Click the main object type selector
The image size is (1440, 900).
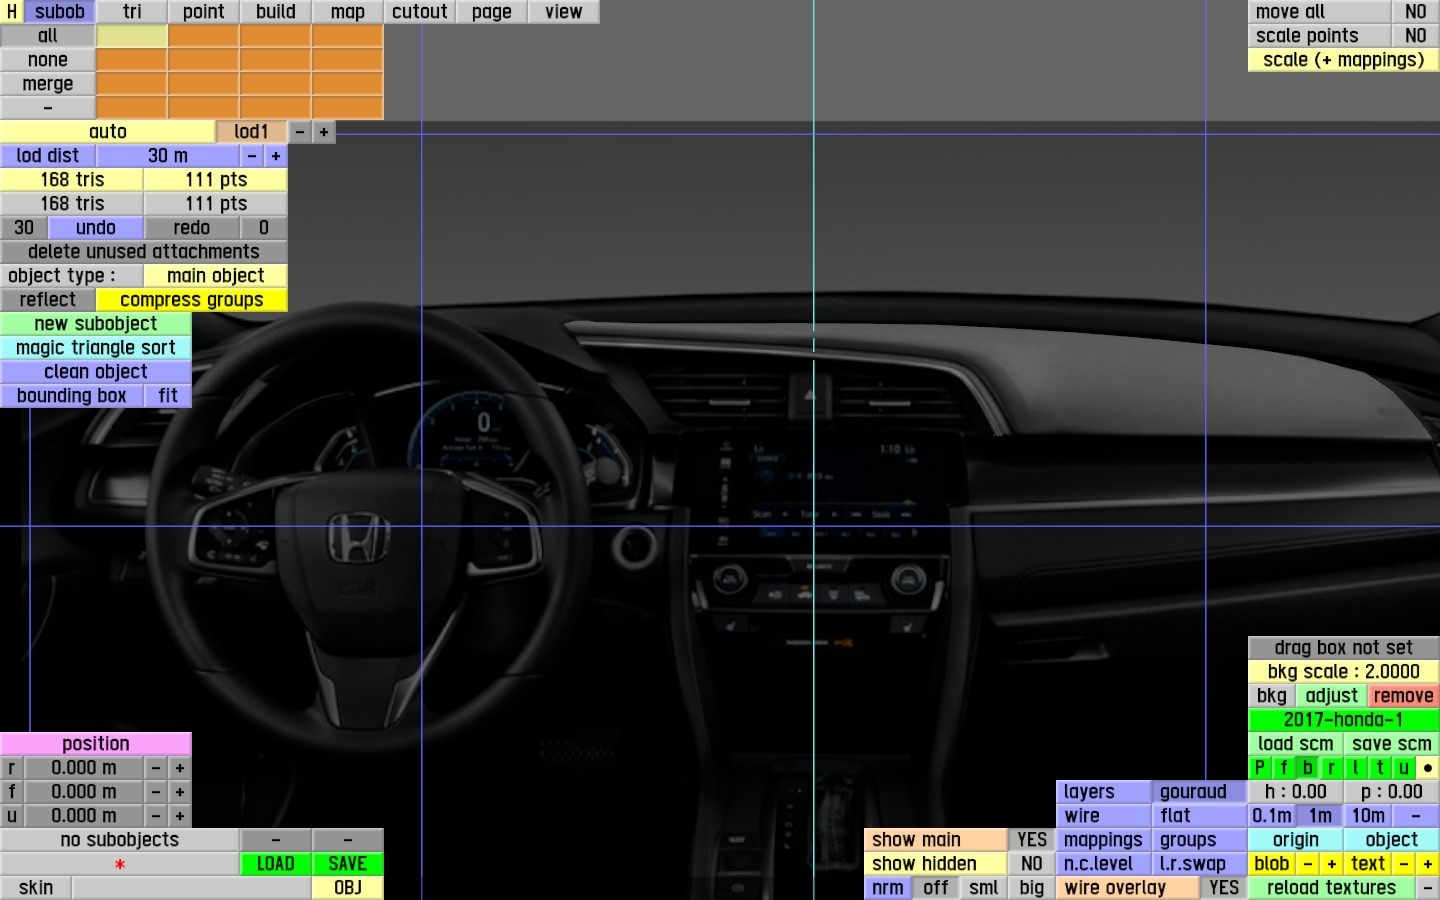tap(216, 276)
